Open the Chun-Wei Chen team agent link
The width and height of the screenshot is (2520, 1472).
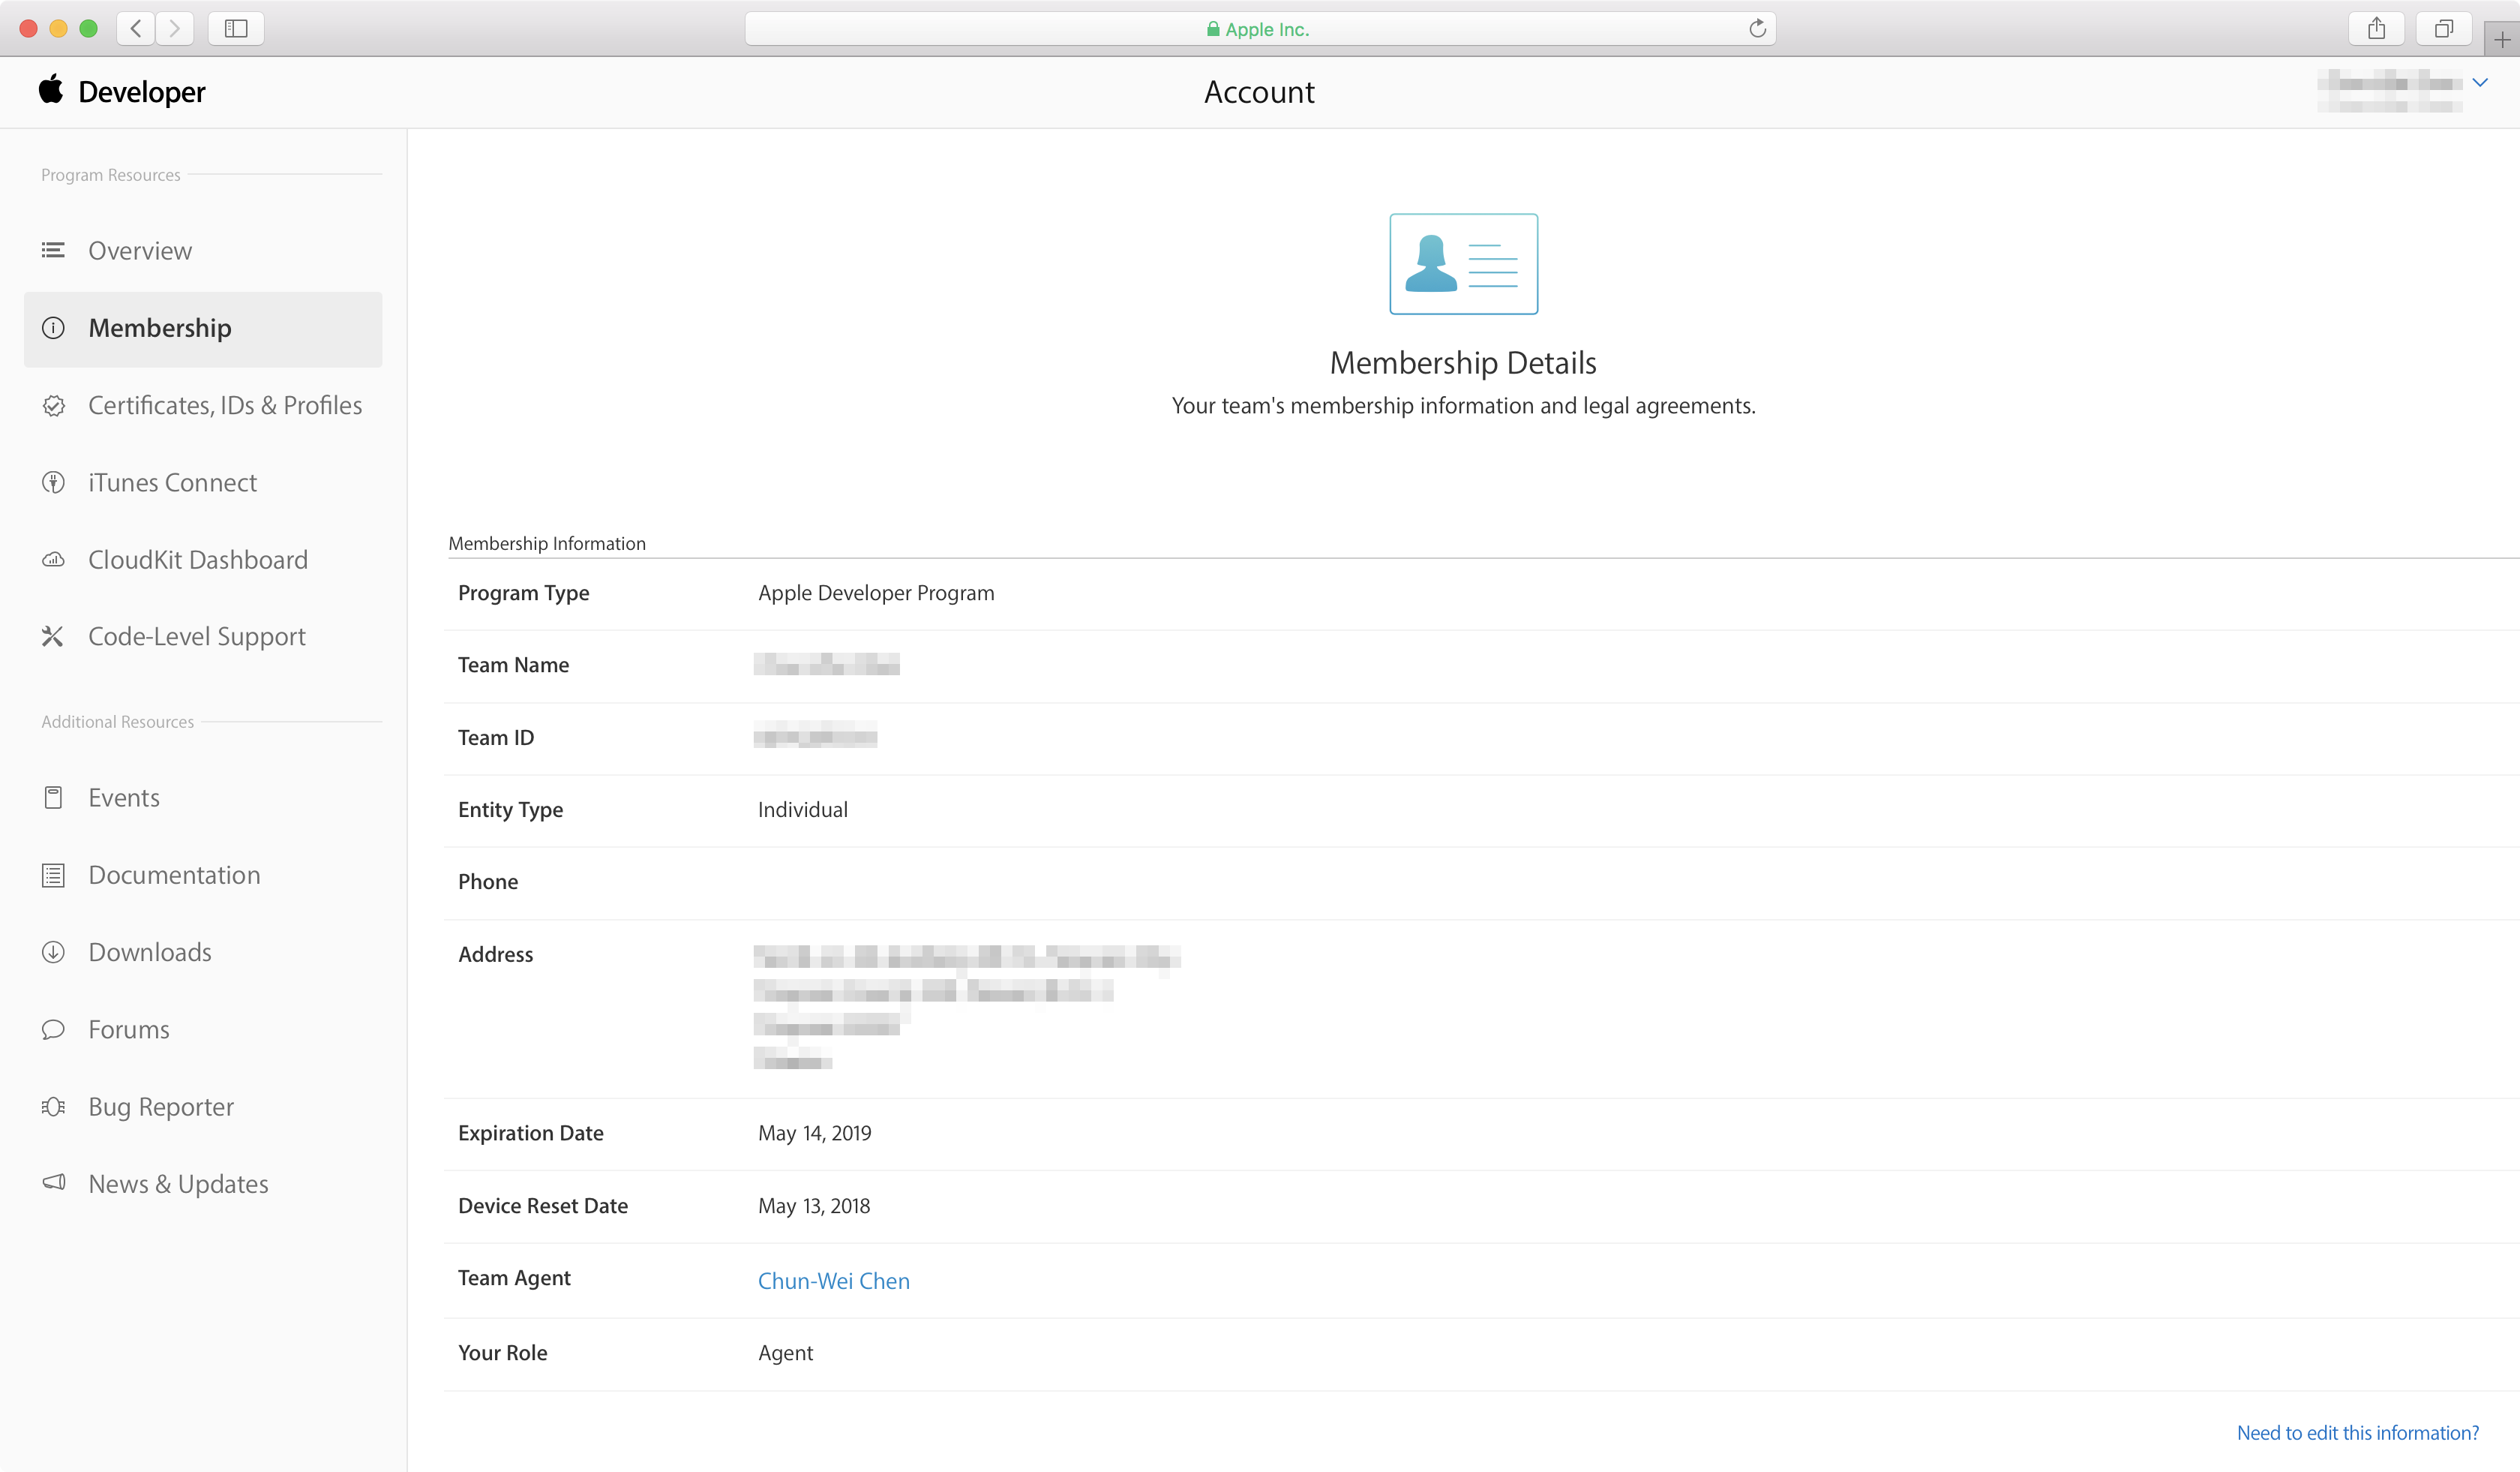pos(833,1281)
